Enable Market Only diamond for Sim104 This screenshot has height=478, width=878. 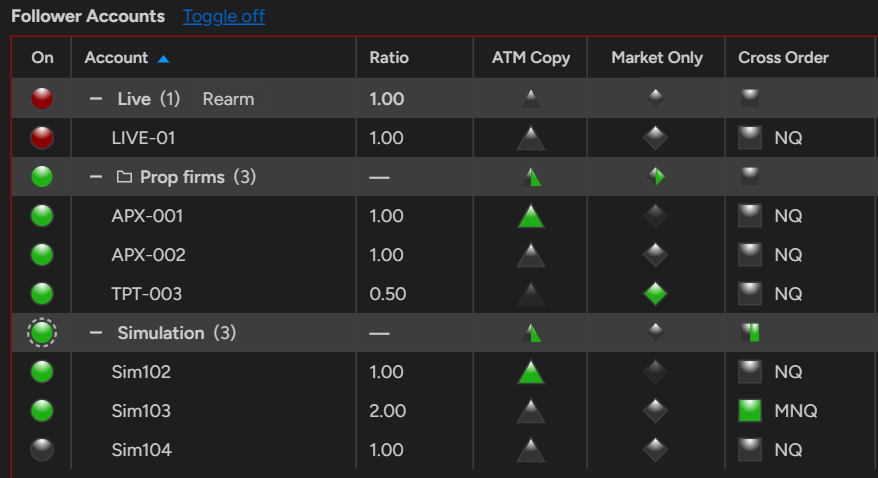[655, 449]
